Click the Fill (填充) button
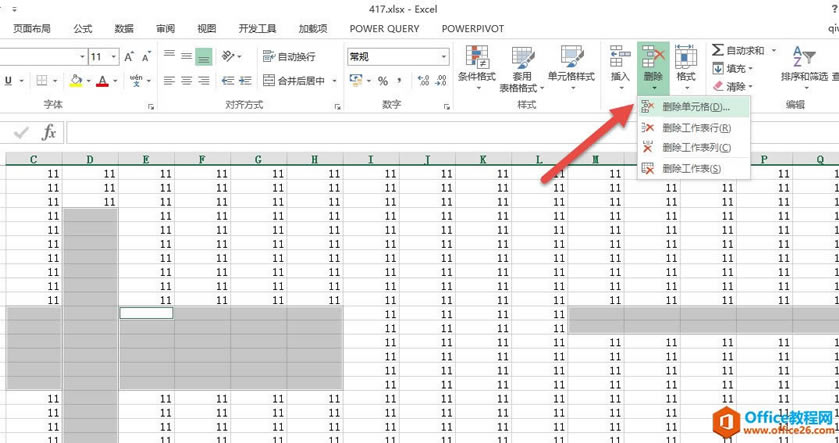The height and width of the screenshot is (443, 839). coord(736,69)
